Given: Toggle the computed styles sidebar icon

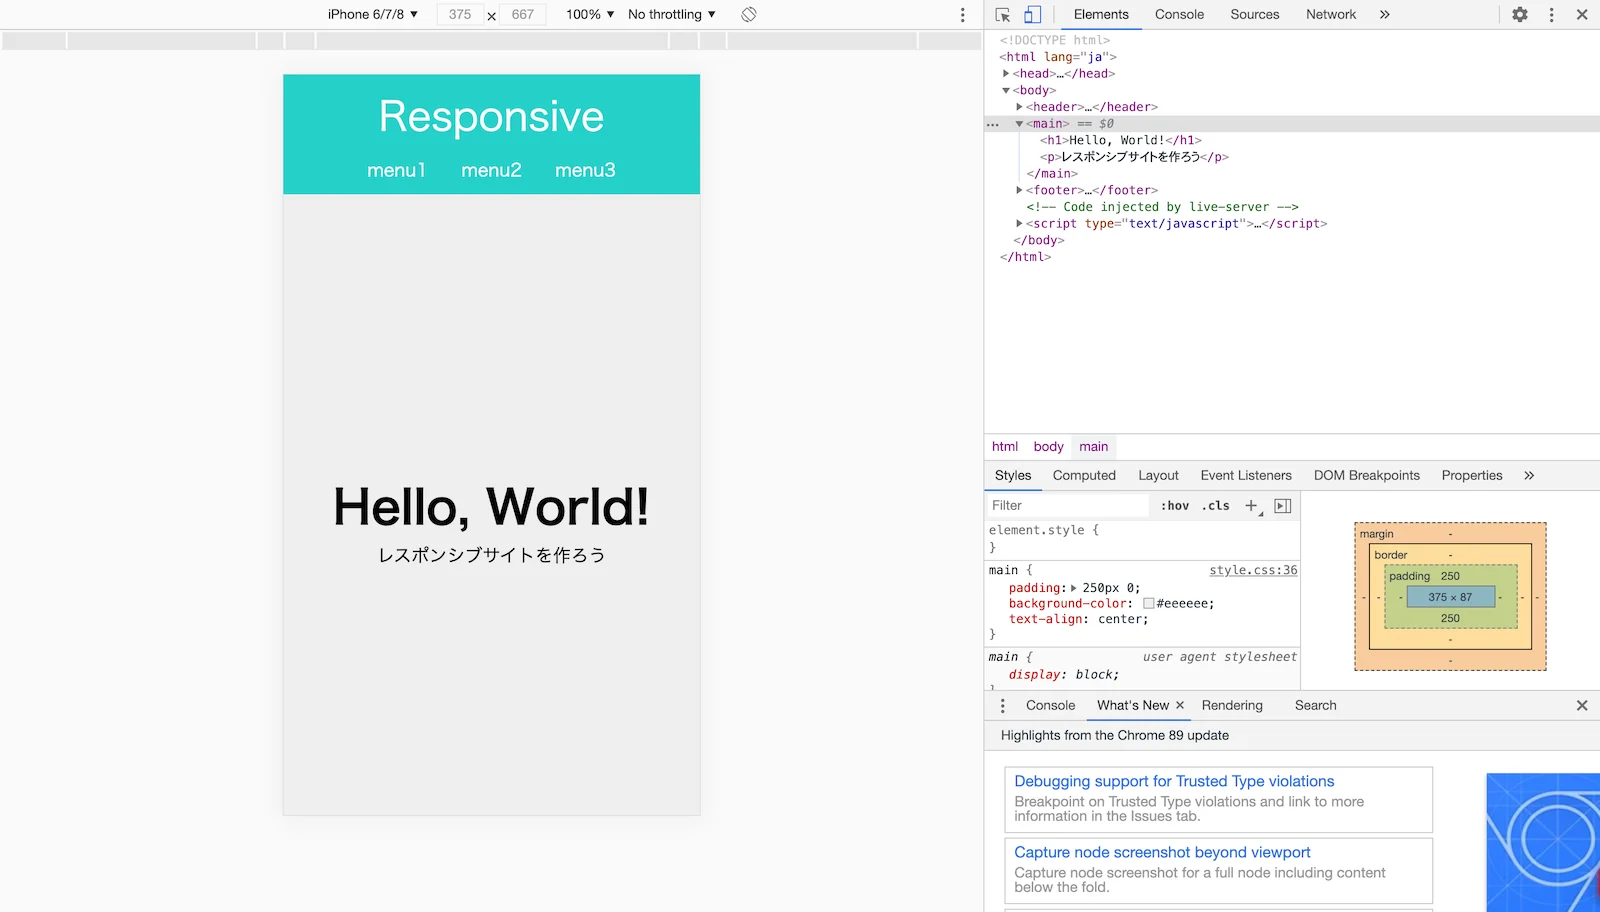Looking at the screenshot, I should 1283,506.
